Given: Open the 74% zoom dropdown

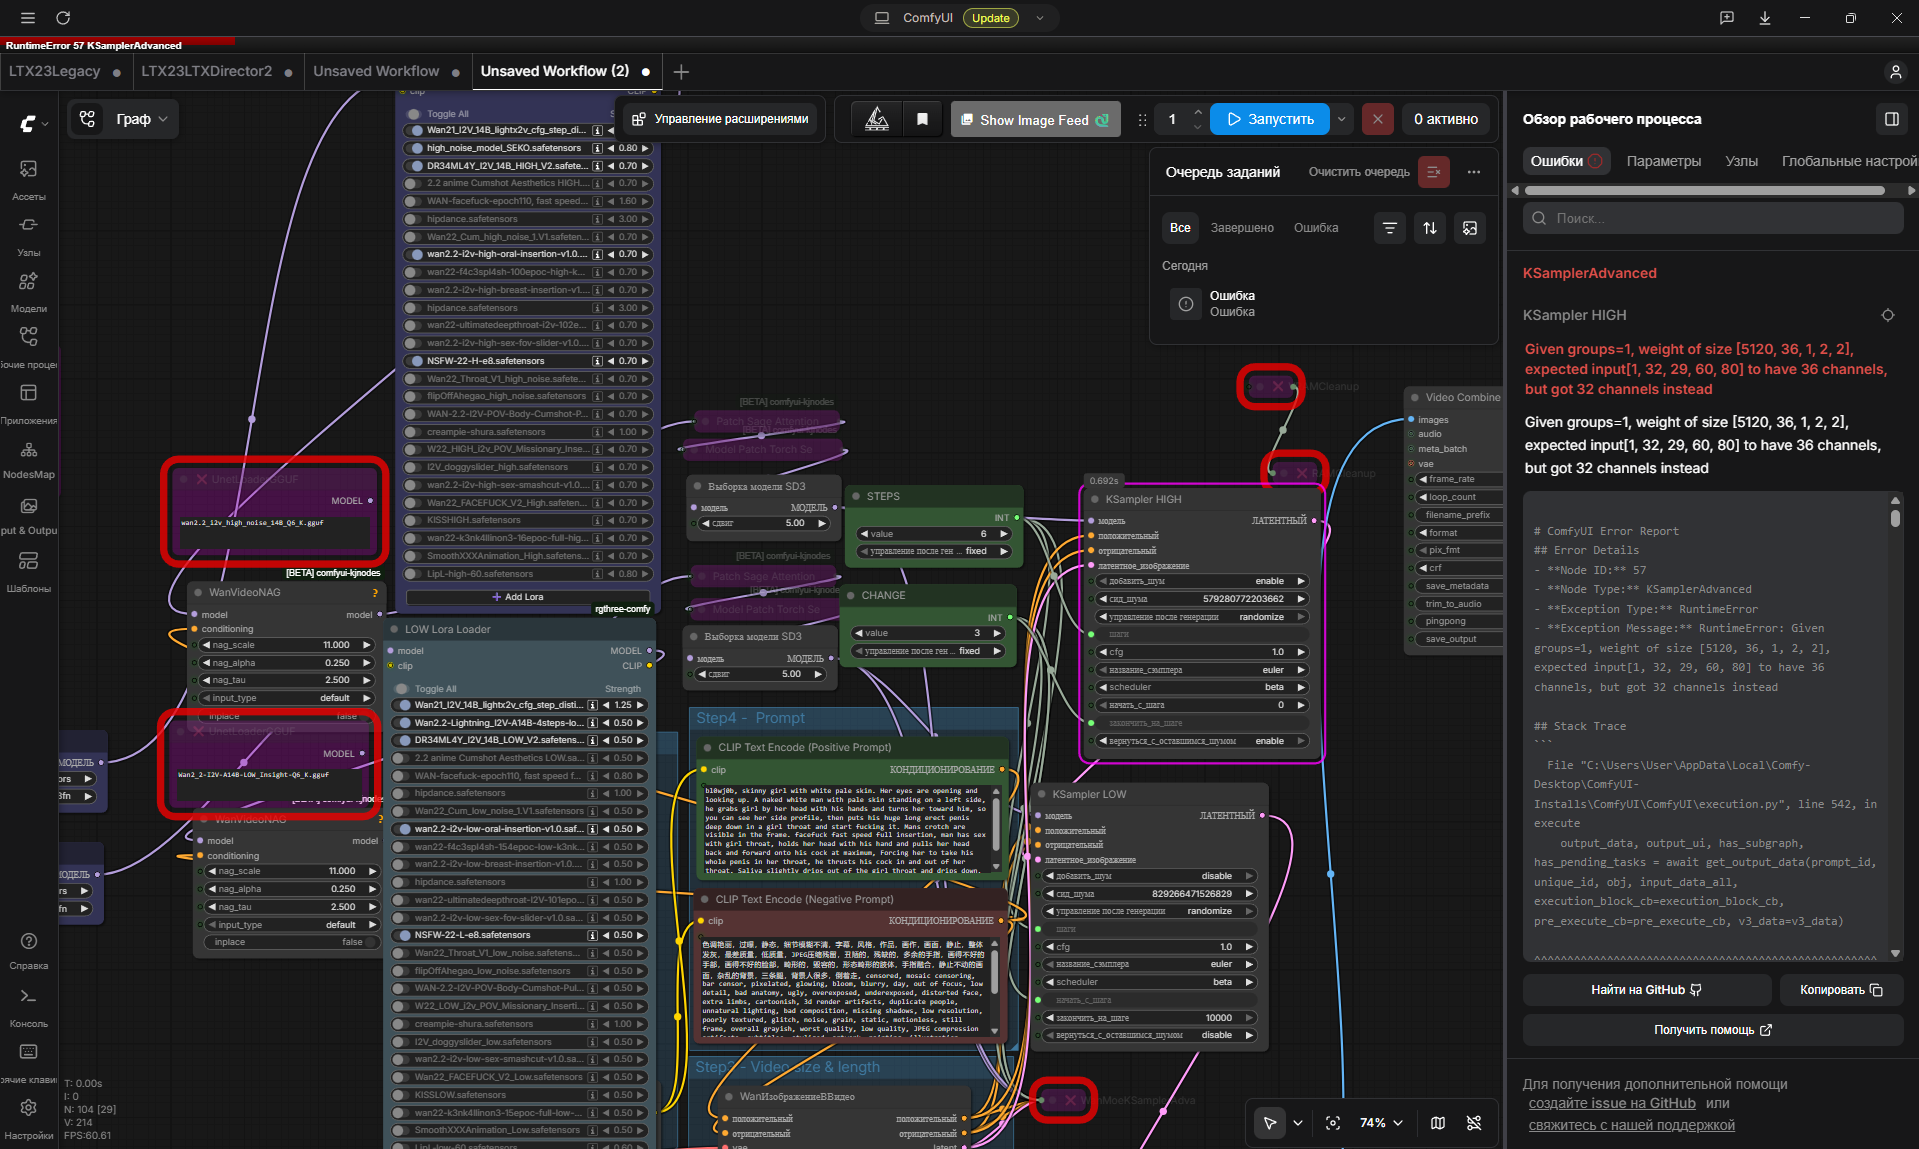Looking at the screenshot, I should point(1381,1123).
